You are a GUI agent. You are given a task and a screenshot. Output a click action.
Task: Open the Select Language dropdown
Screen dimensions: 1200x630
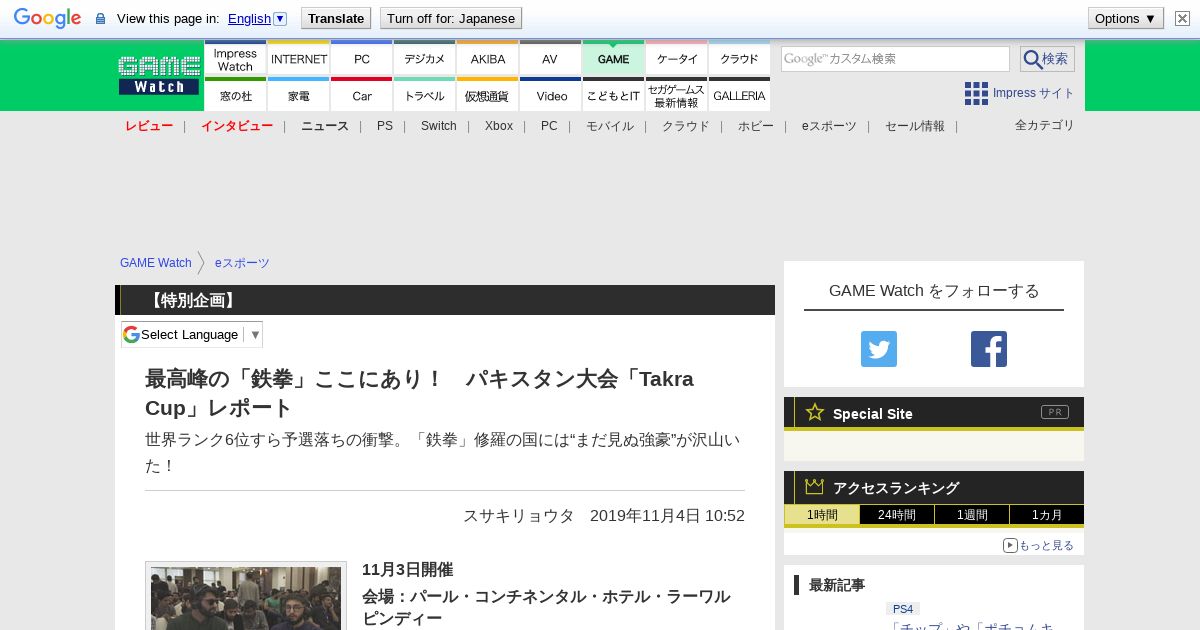click(x=192, y=334)
